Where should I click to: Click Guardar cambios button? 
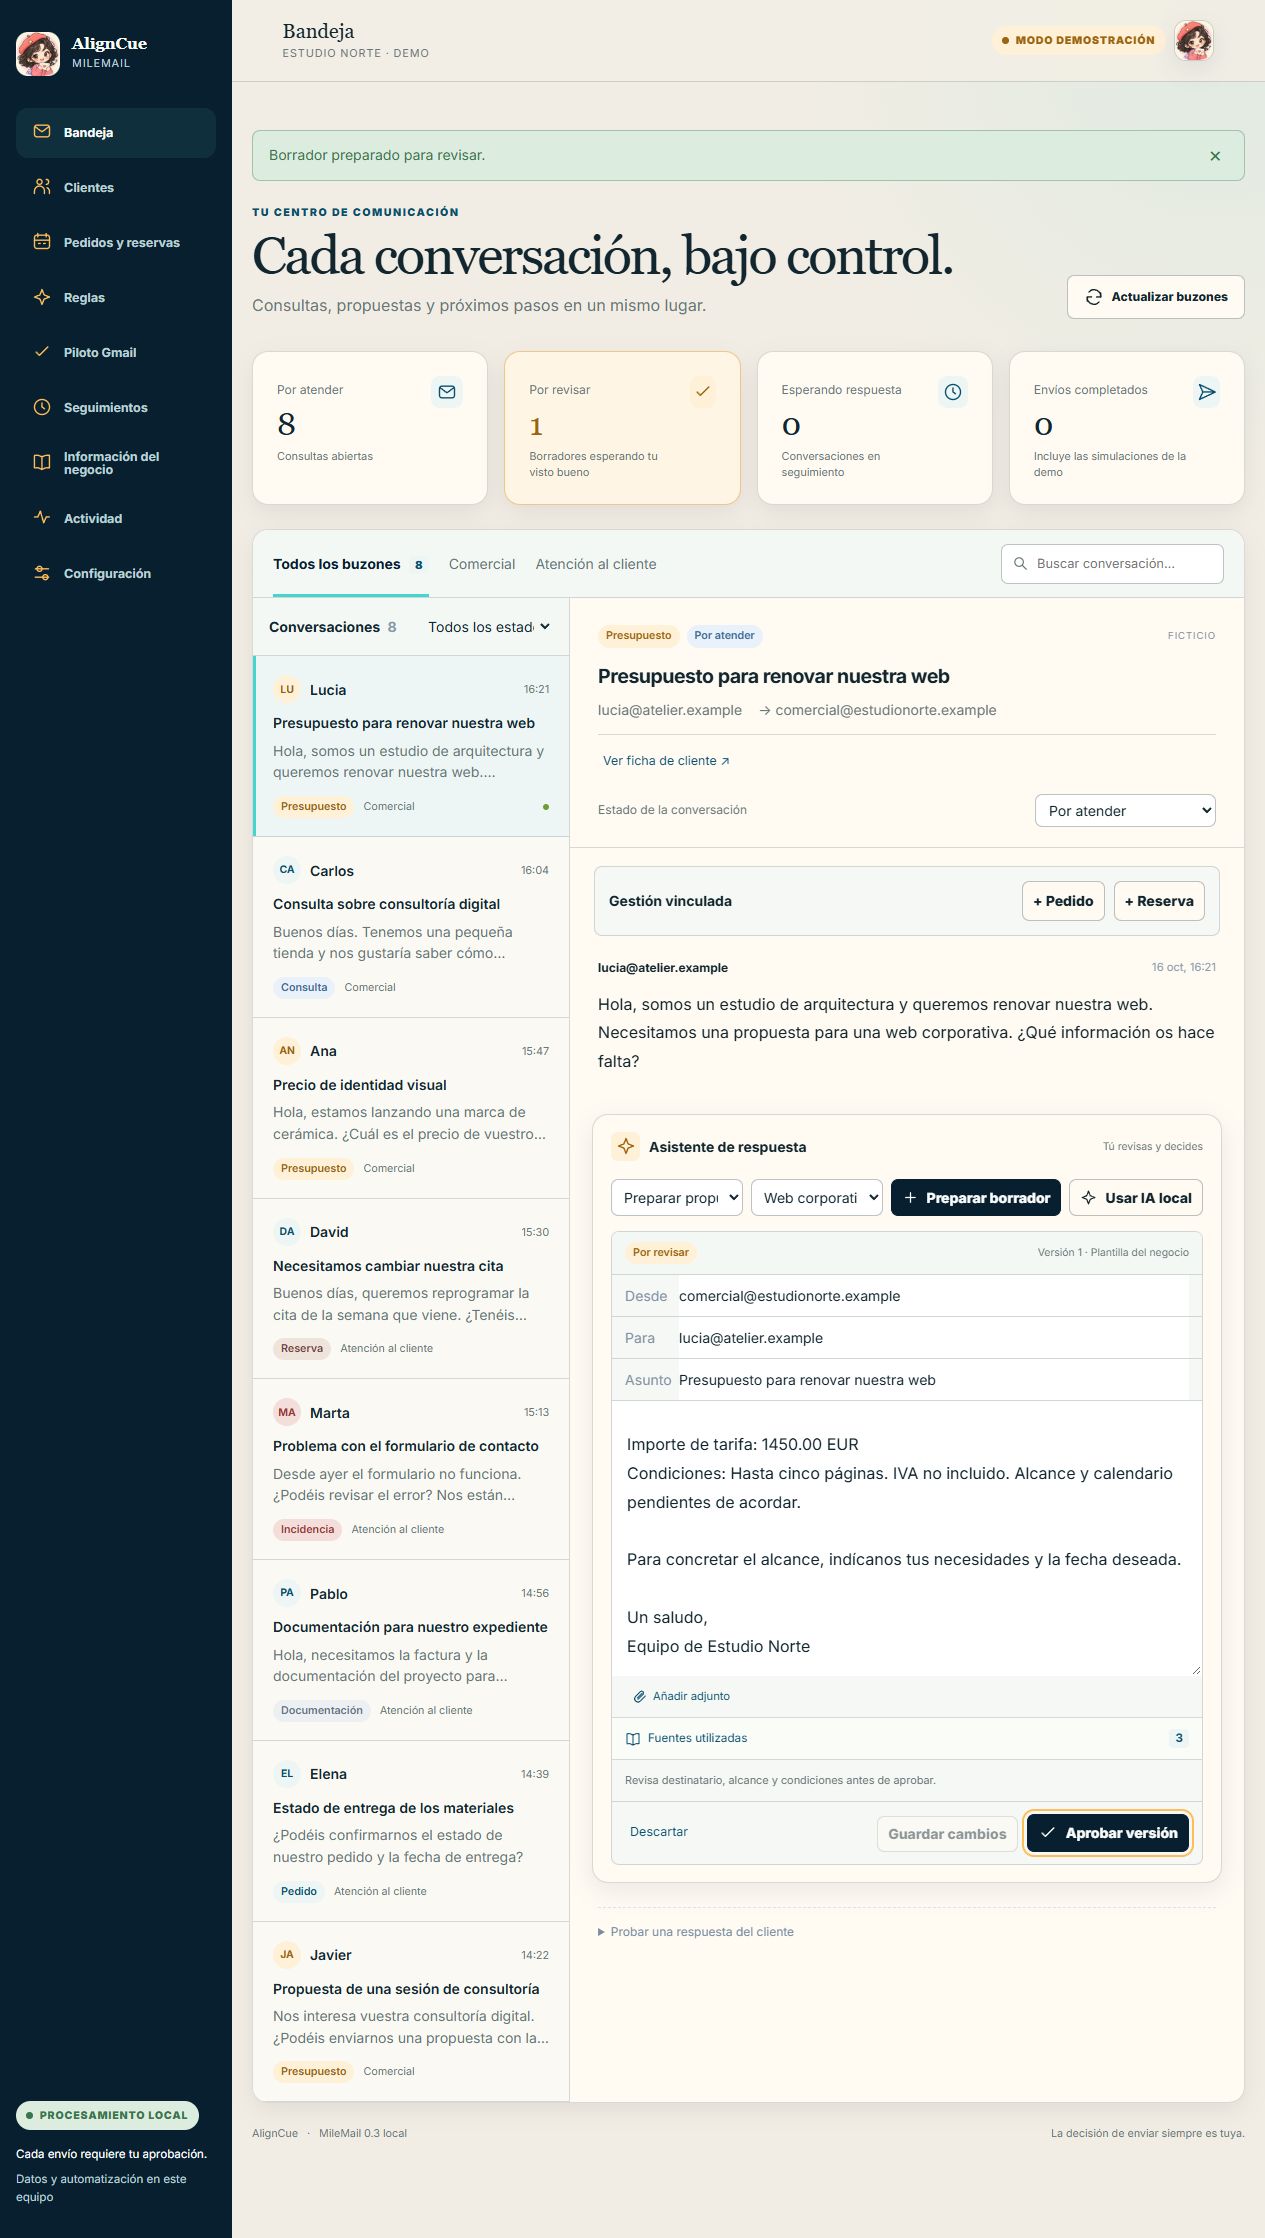point(947,1834)
